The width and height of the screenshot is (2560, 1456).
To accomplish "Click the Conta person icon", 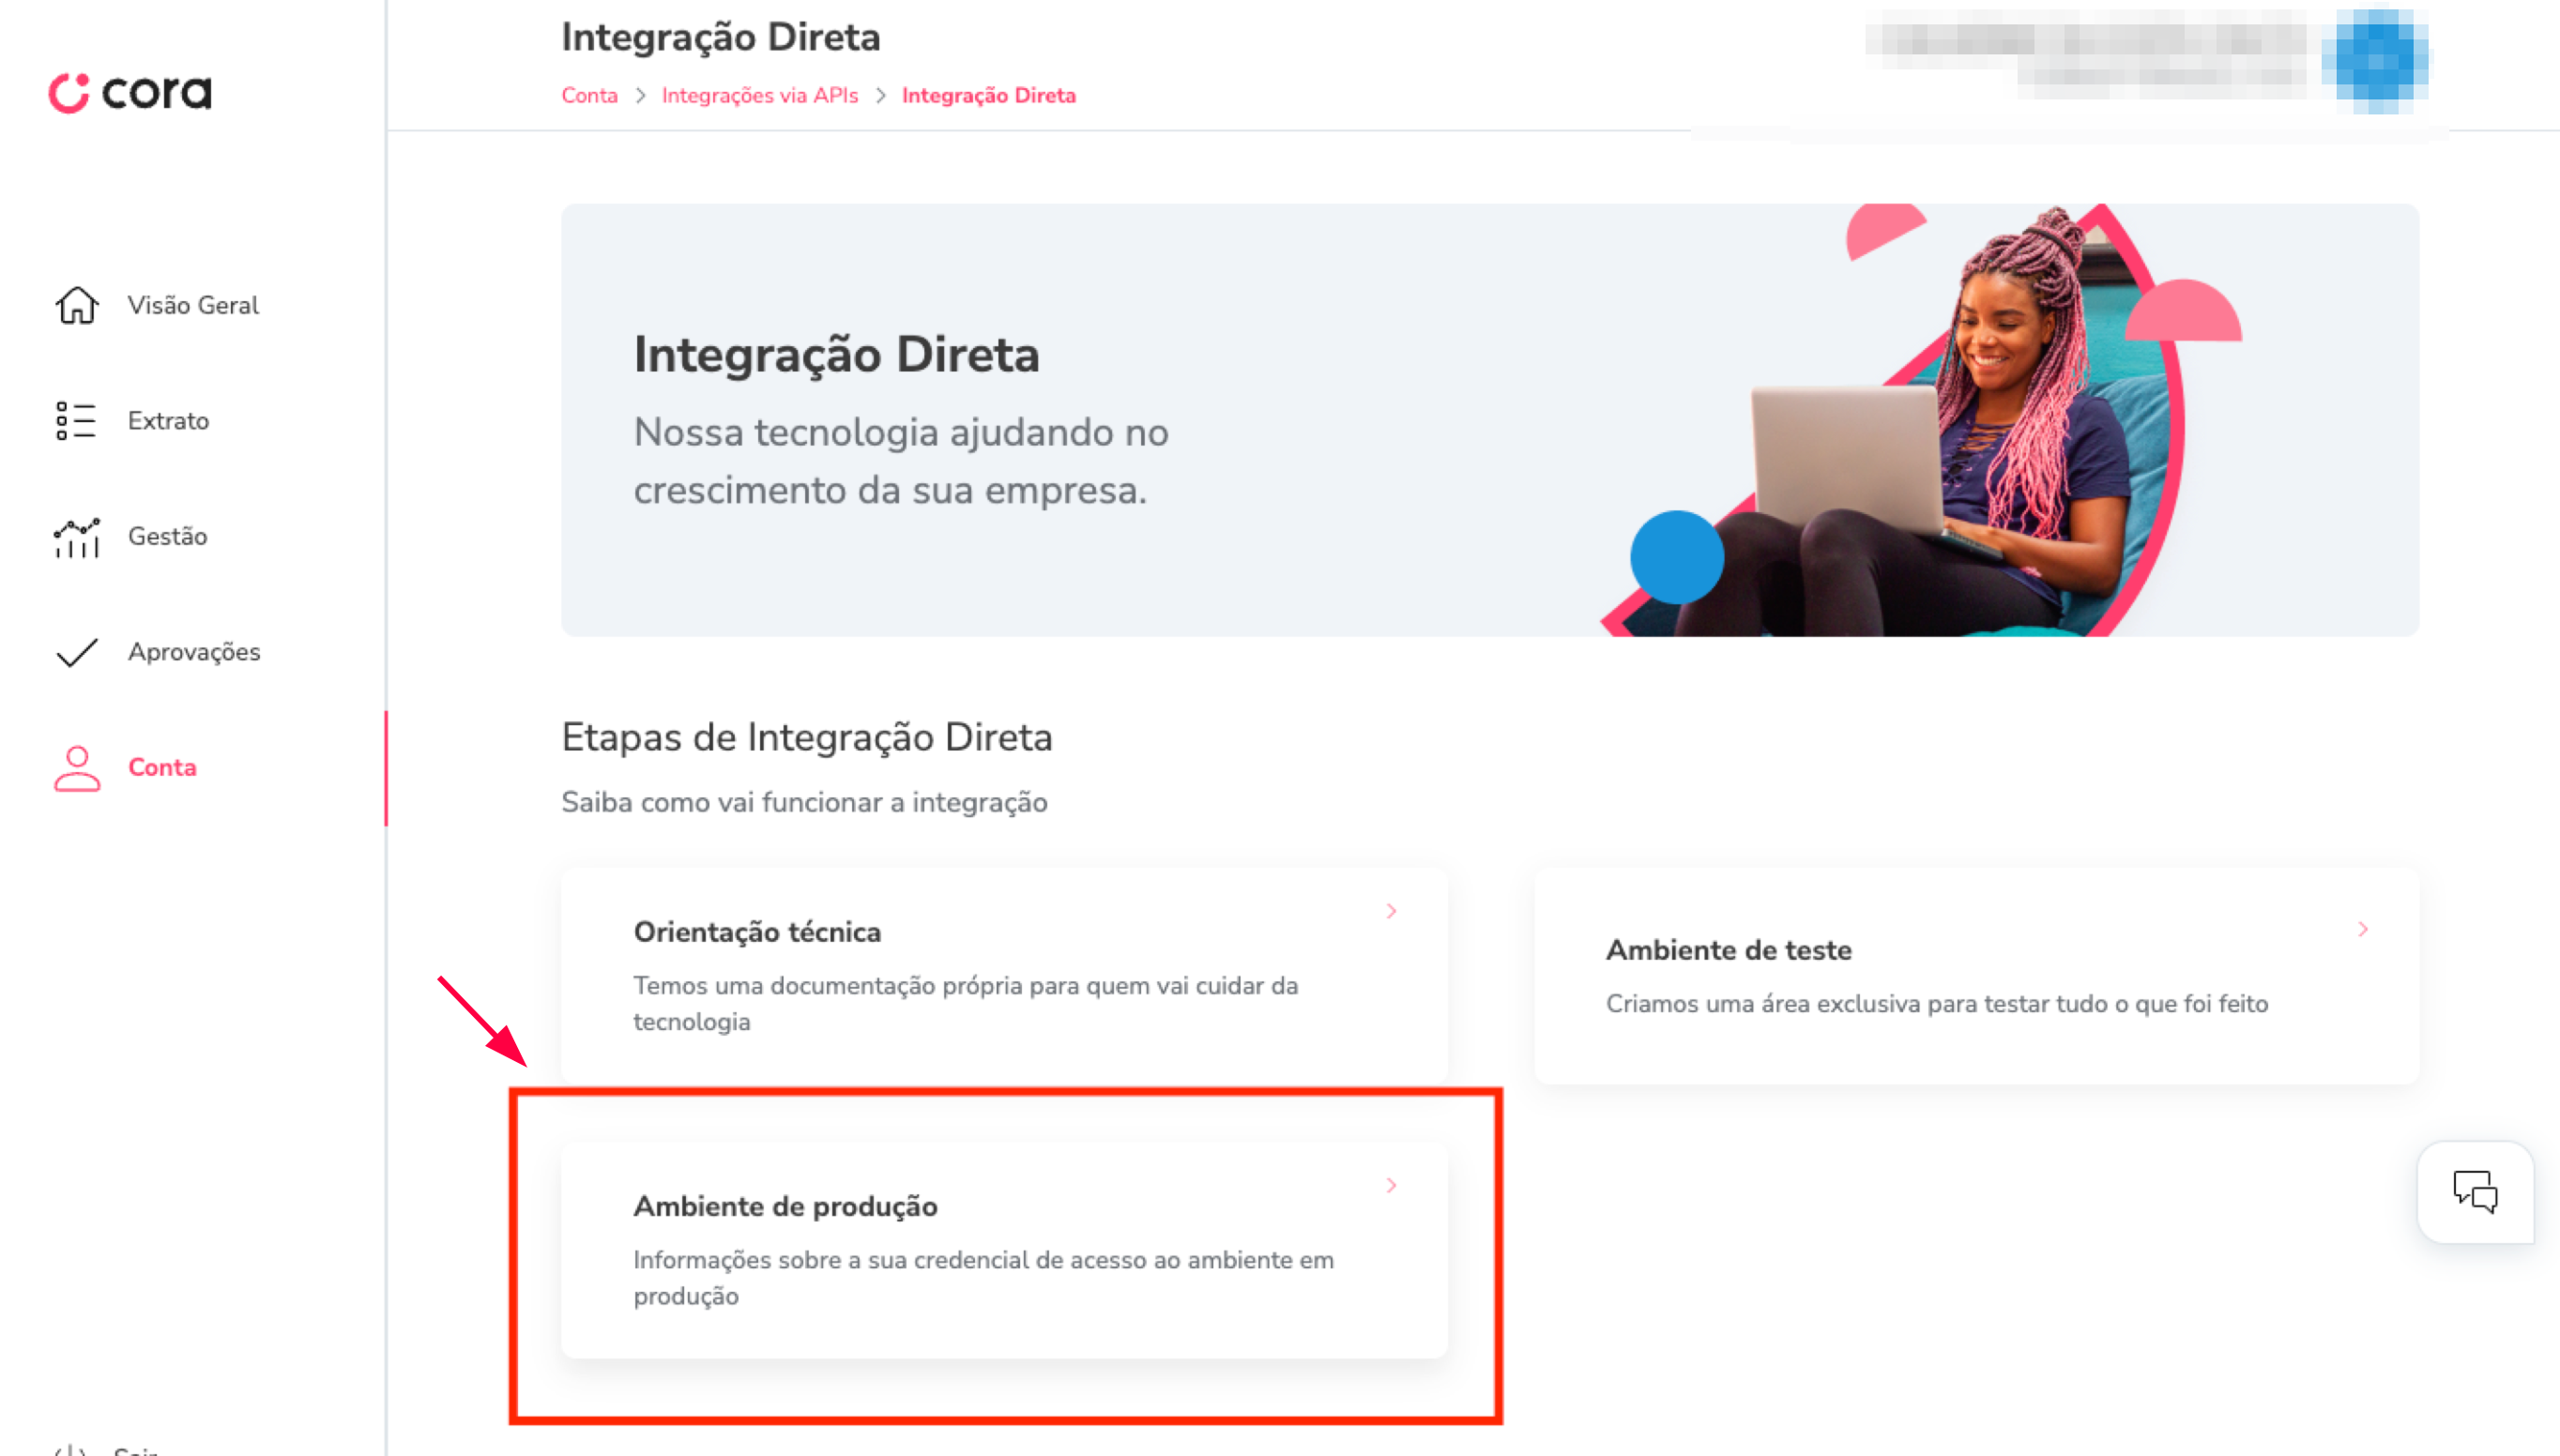I will (x=77, y=768).
